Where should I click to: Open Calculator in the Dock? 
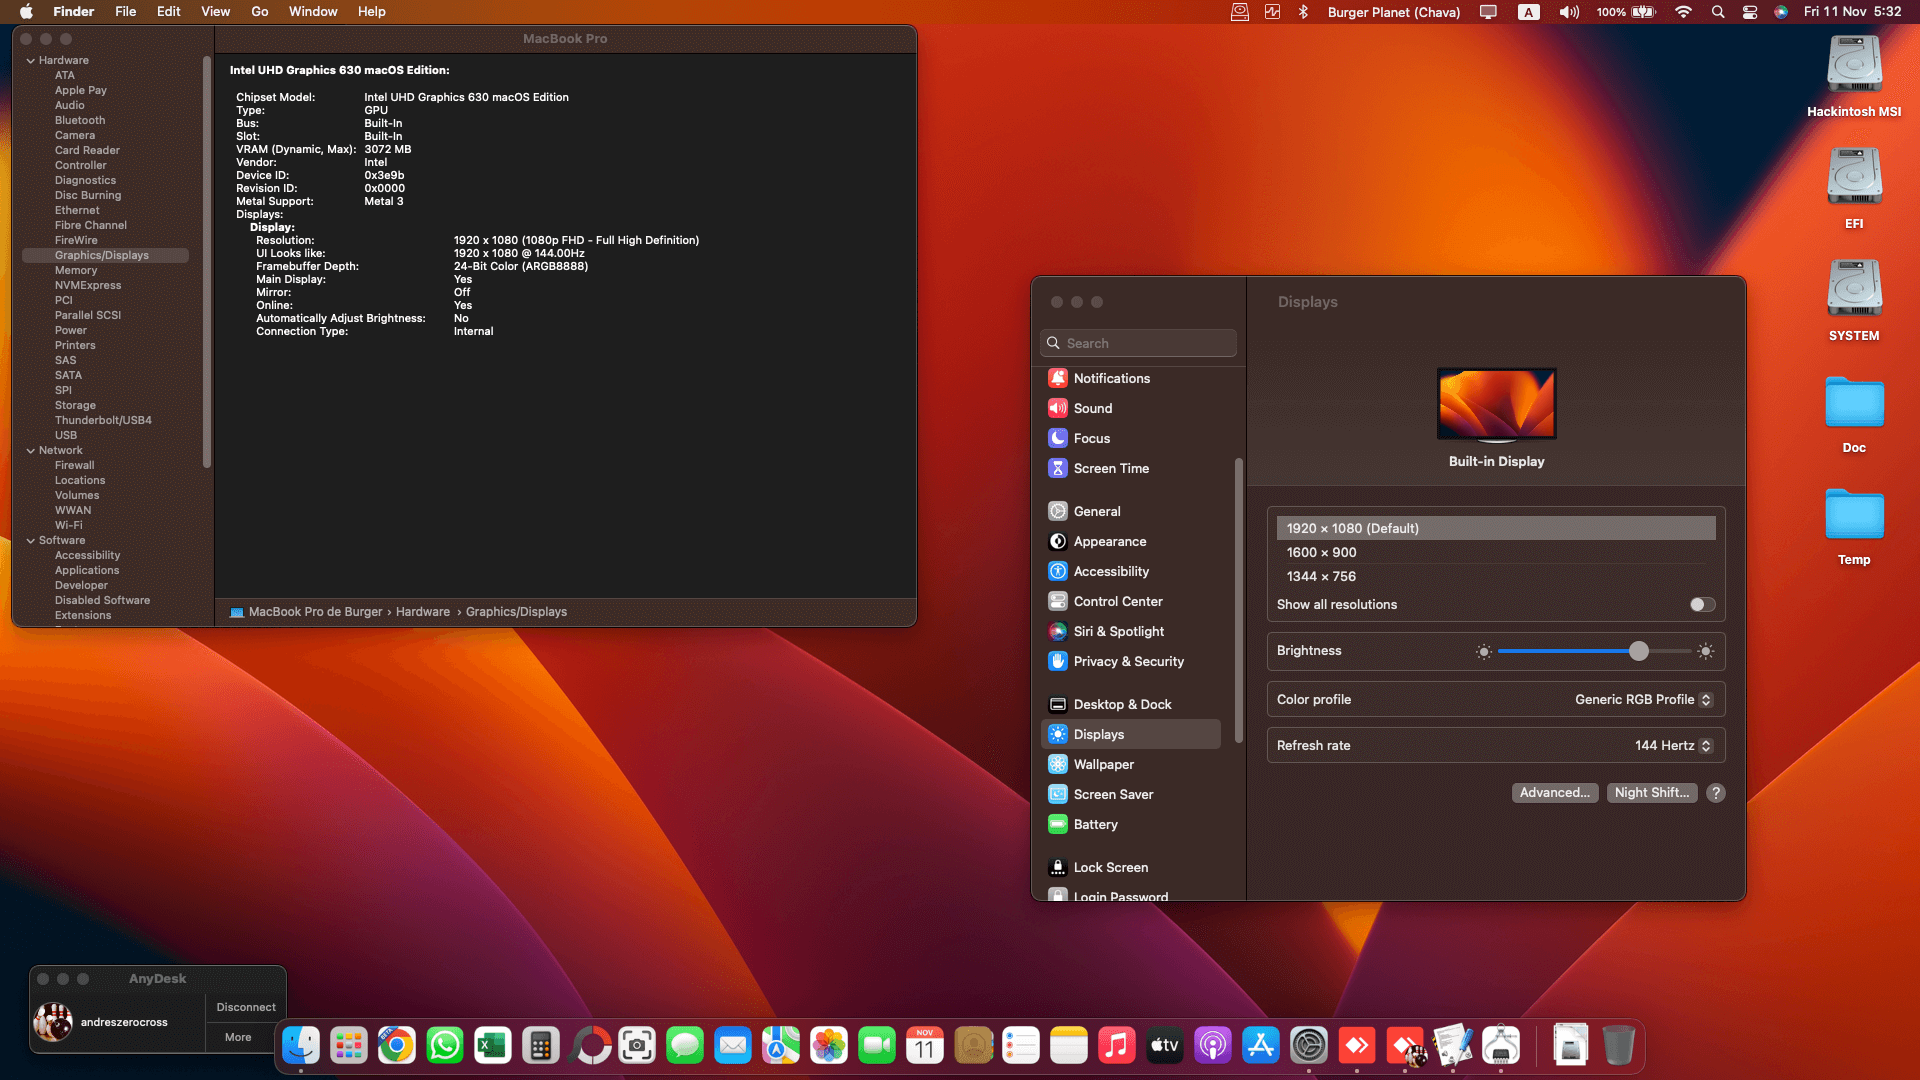tap(541, 1046)
